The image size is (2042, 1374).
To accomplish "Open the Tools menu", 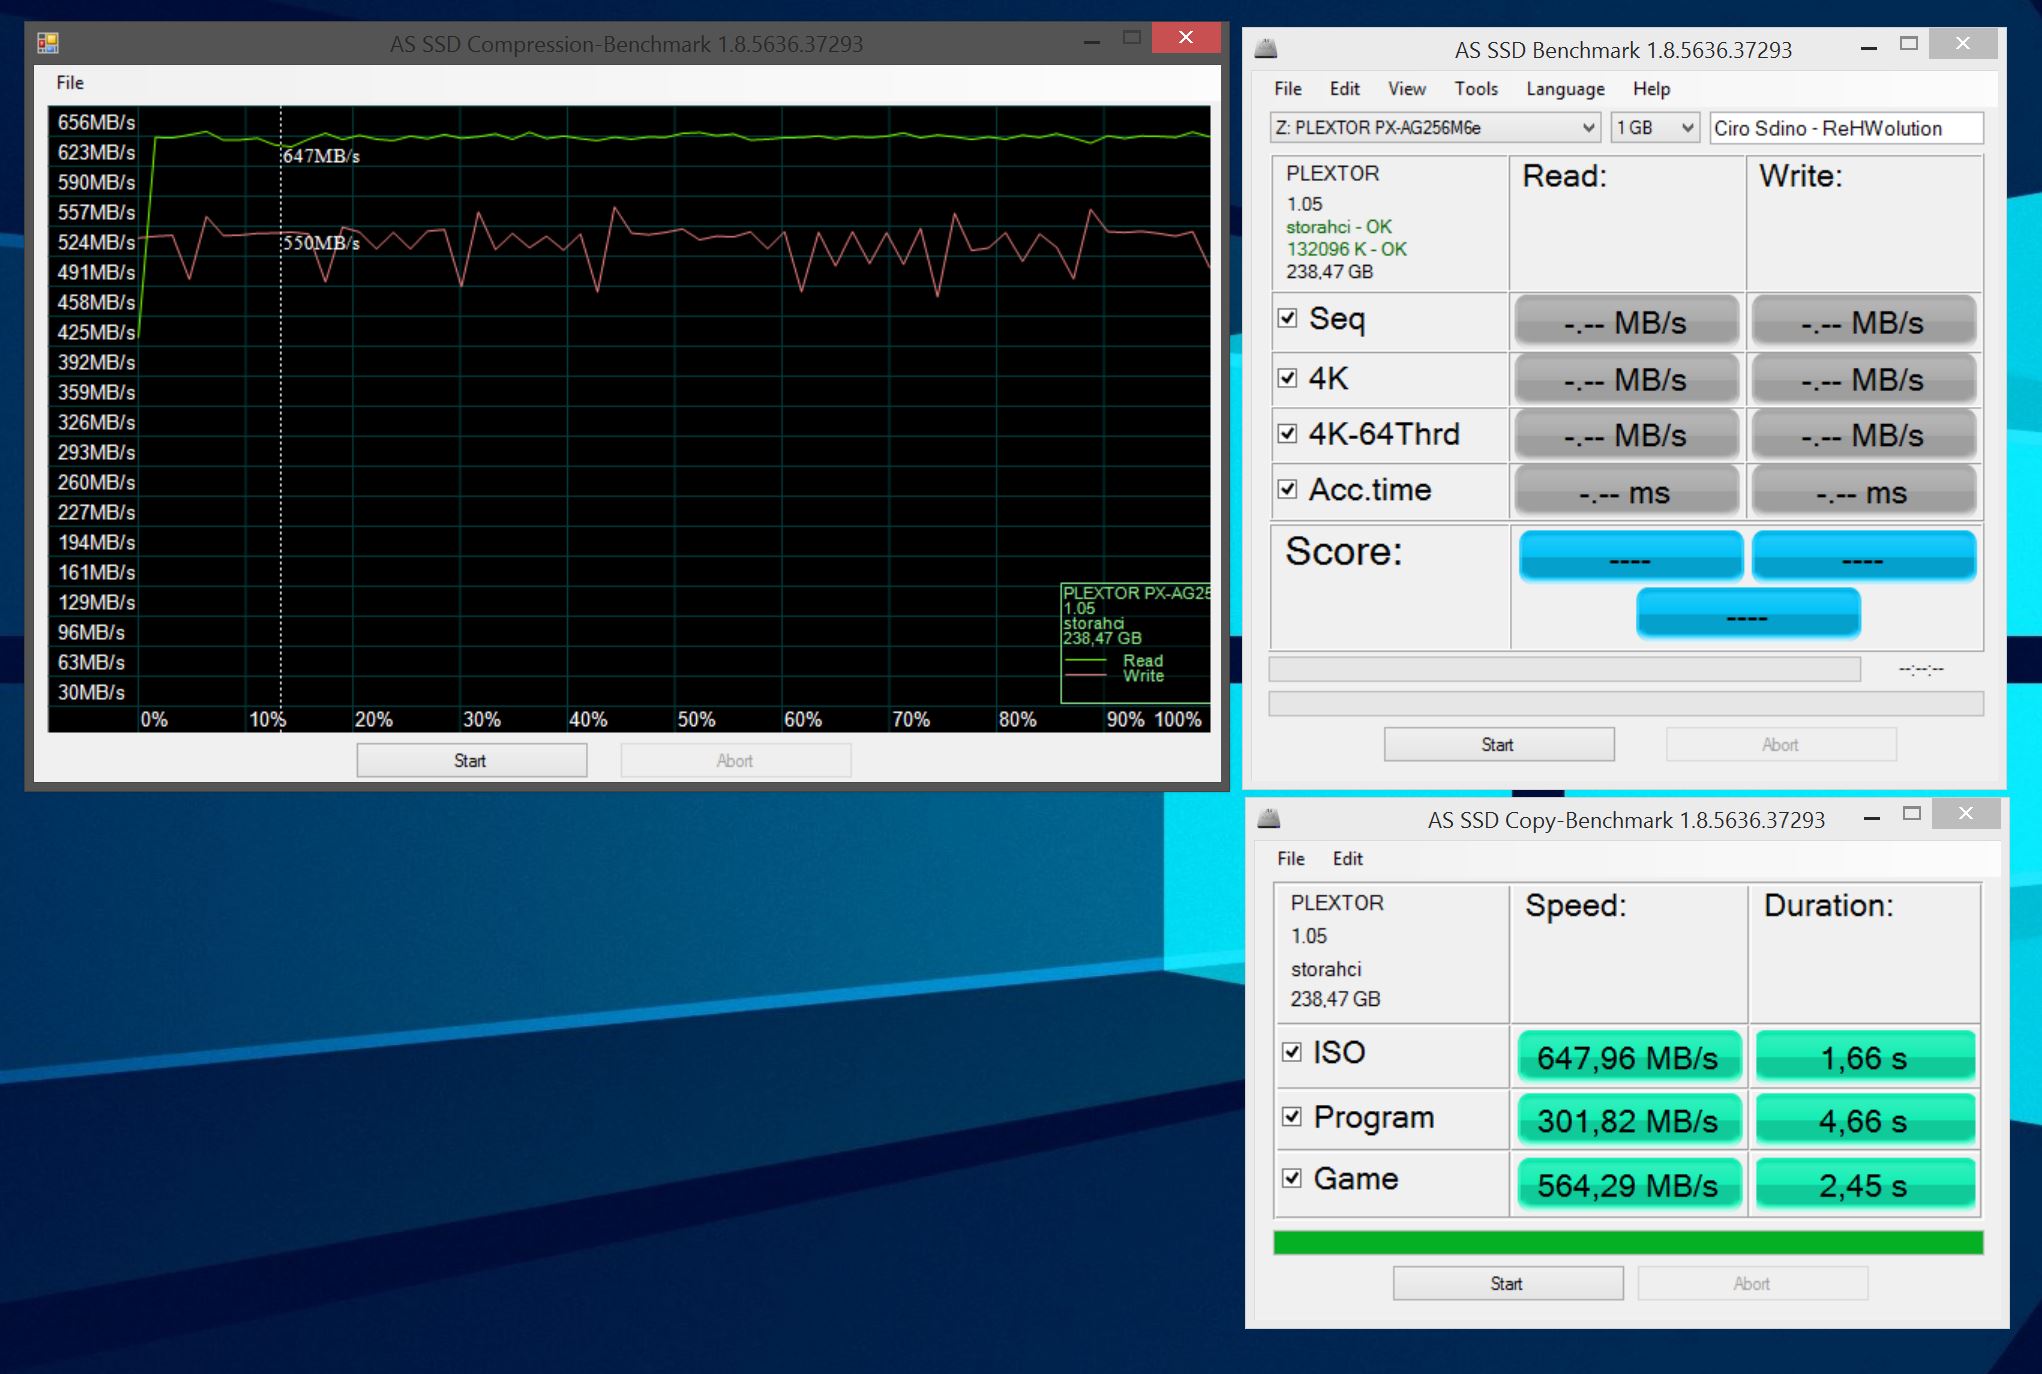I will coord(1476,89).
